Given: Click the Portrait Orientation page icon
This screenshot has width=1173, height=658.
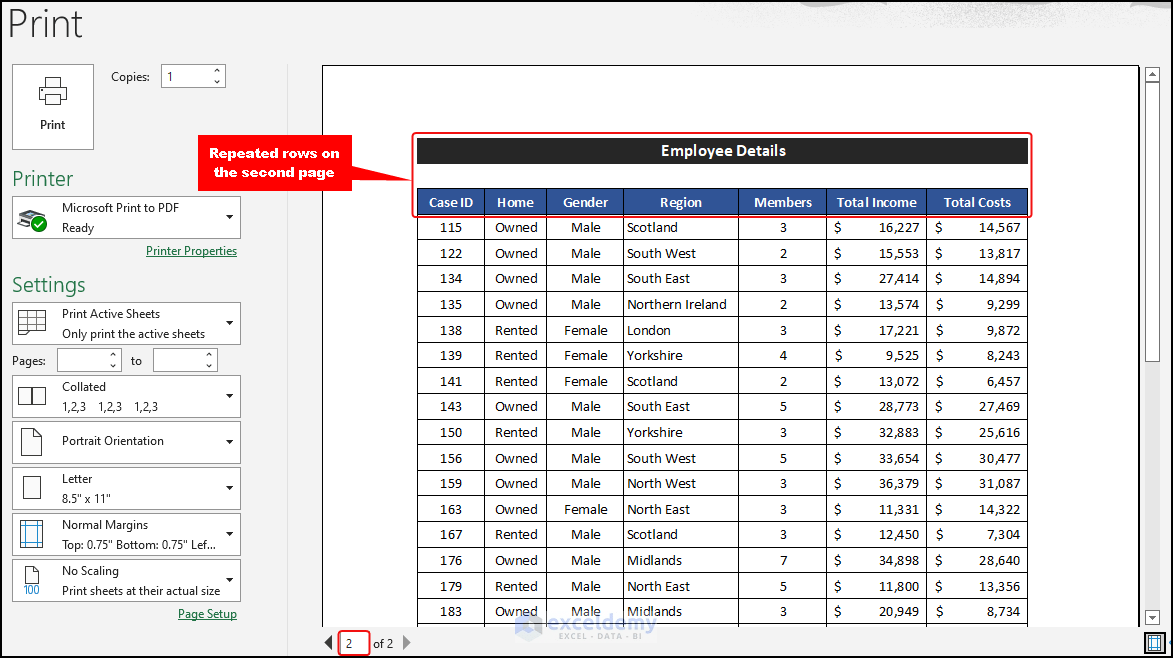Looking at the screenshot, I should point(32,442).
